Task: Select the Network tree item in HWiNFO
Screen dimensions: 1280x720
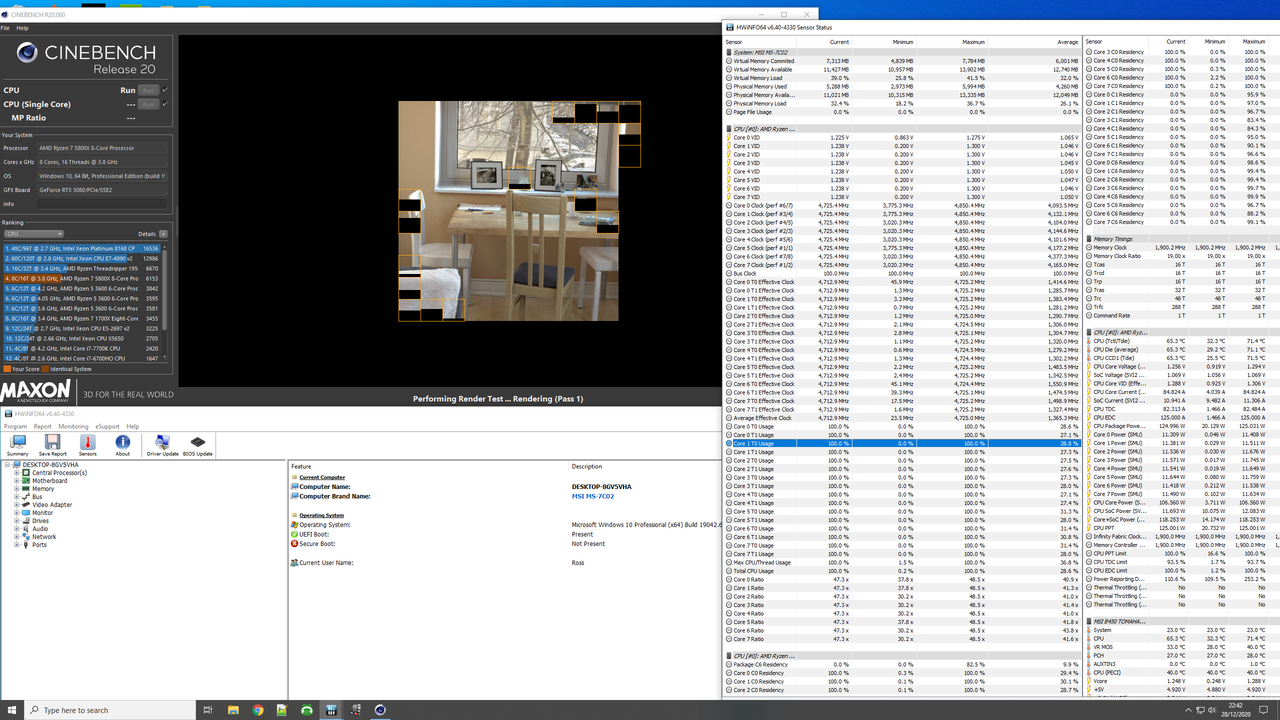Action: pos(44,536)
